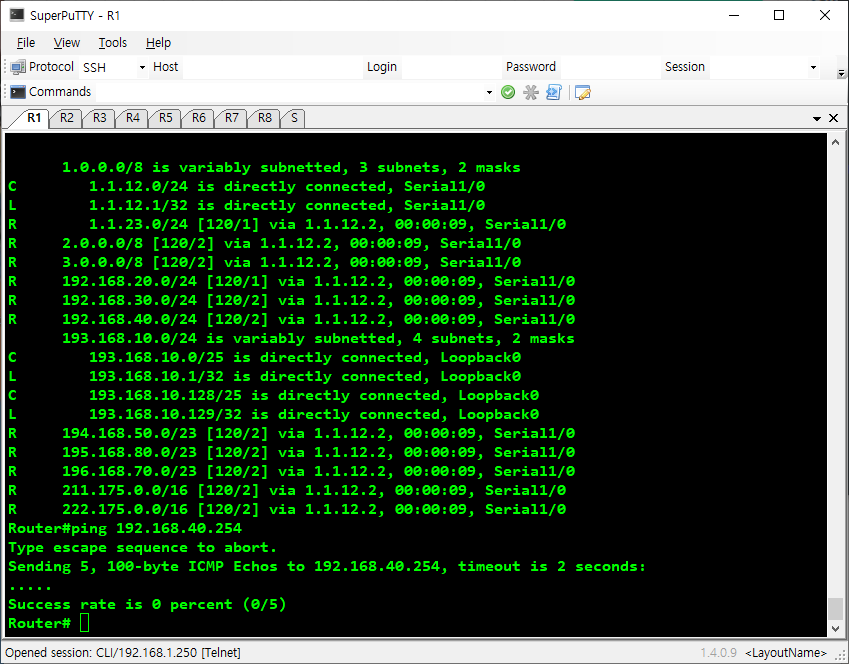Viewport: 849px width, 664px height.
Task: Click the Commands terminal icon
Action: (x=18, y=92)
